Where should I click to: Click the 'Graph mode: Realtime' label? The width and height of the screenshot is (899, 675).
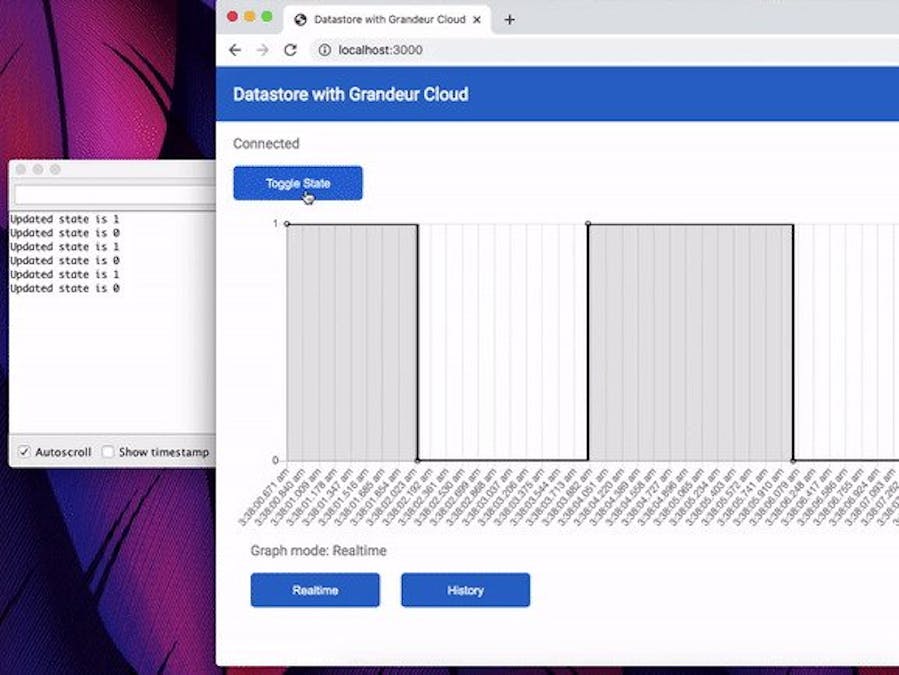point(318,551)
